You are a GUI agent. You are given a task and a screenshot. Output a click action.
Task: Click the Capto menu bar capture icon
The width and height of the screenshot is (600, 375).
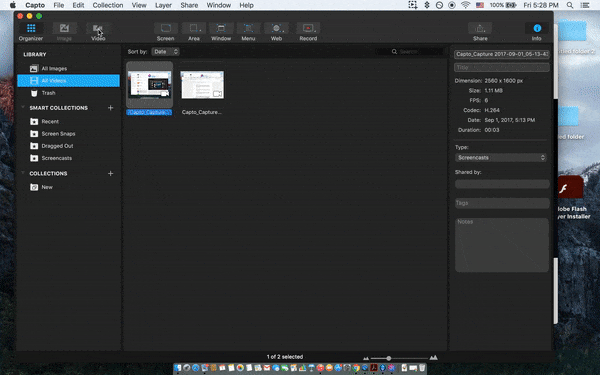coord(412,5)
